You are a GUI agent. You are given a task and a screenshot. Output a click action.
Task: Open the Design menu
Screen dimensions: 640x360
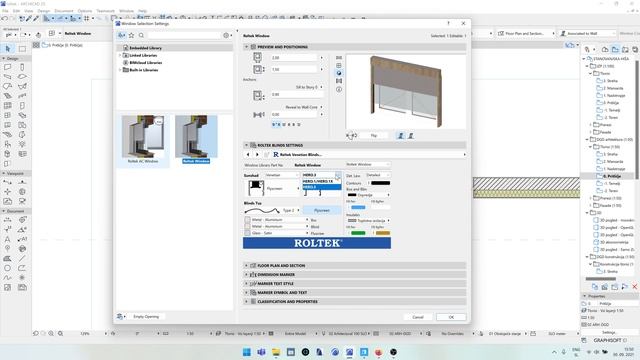pos(44,11)
